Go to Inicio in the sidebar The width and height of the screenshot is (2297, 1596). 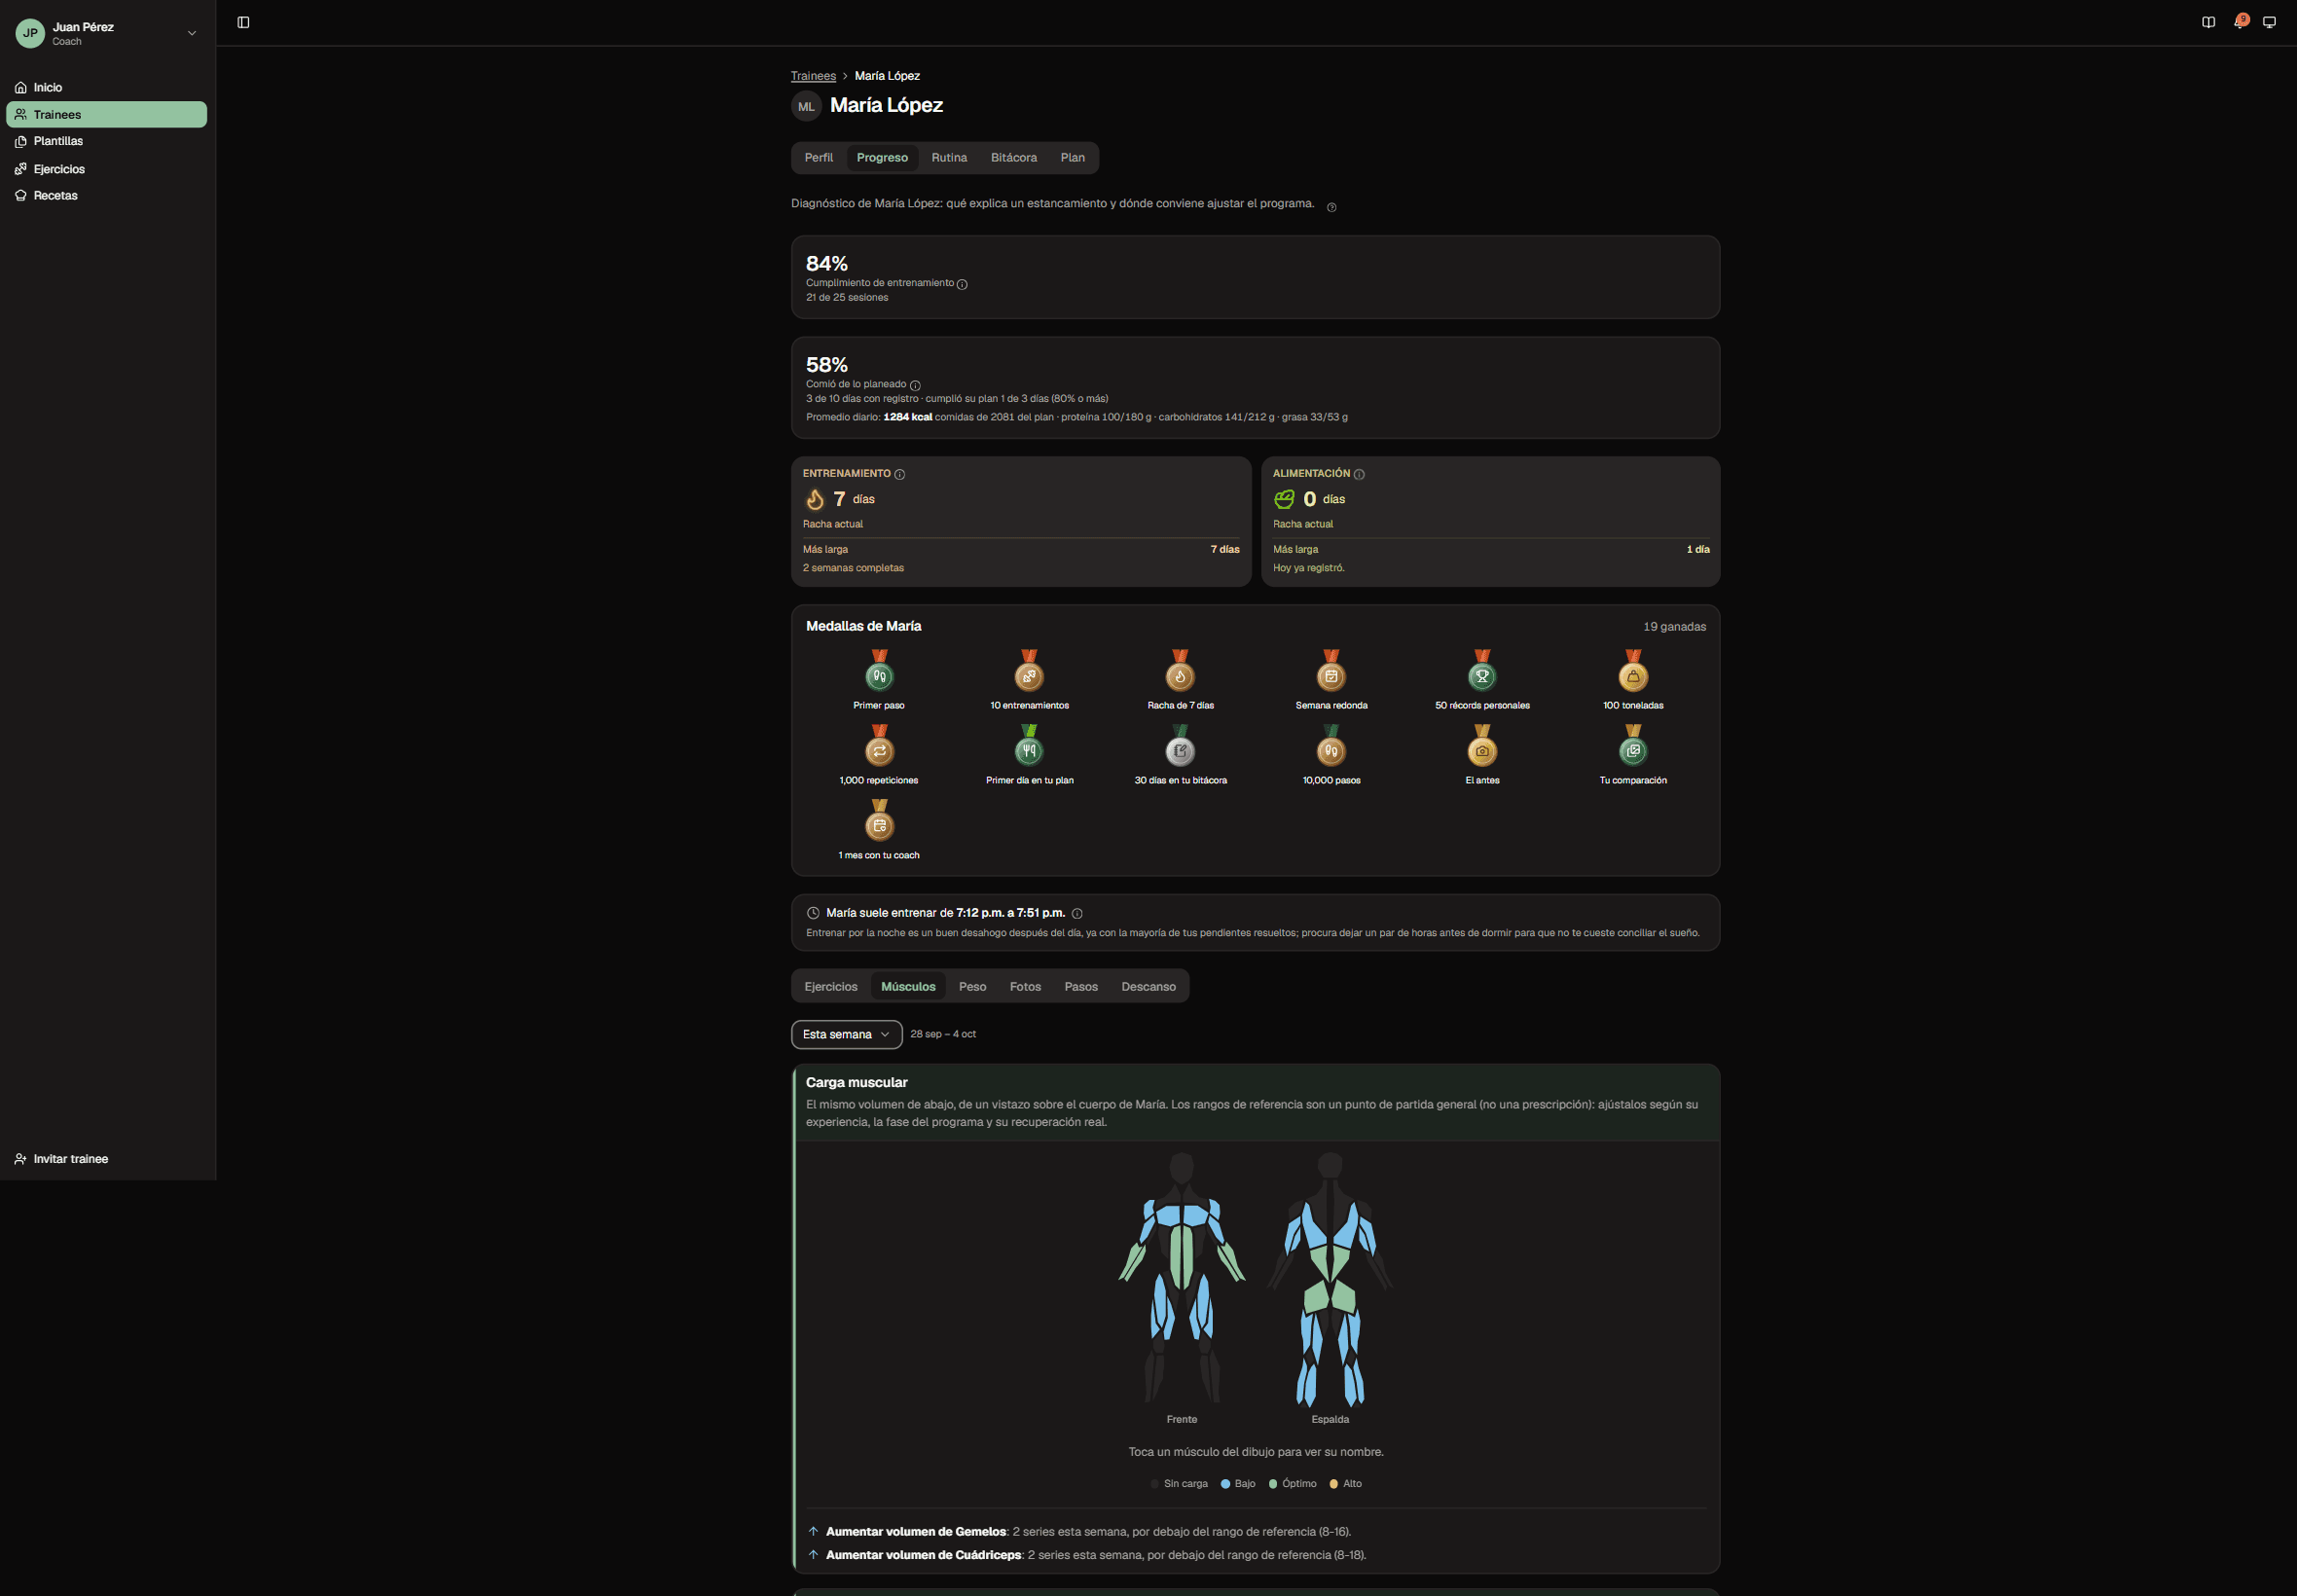pyautogui.click(x=107, y=88)
